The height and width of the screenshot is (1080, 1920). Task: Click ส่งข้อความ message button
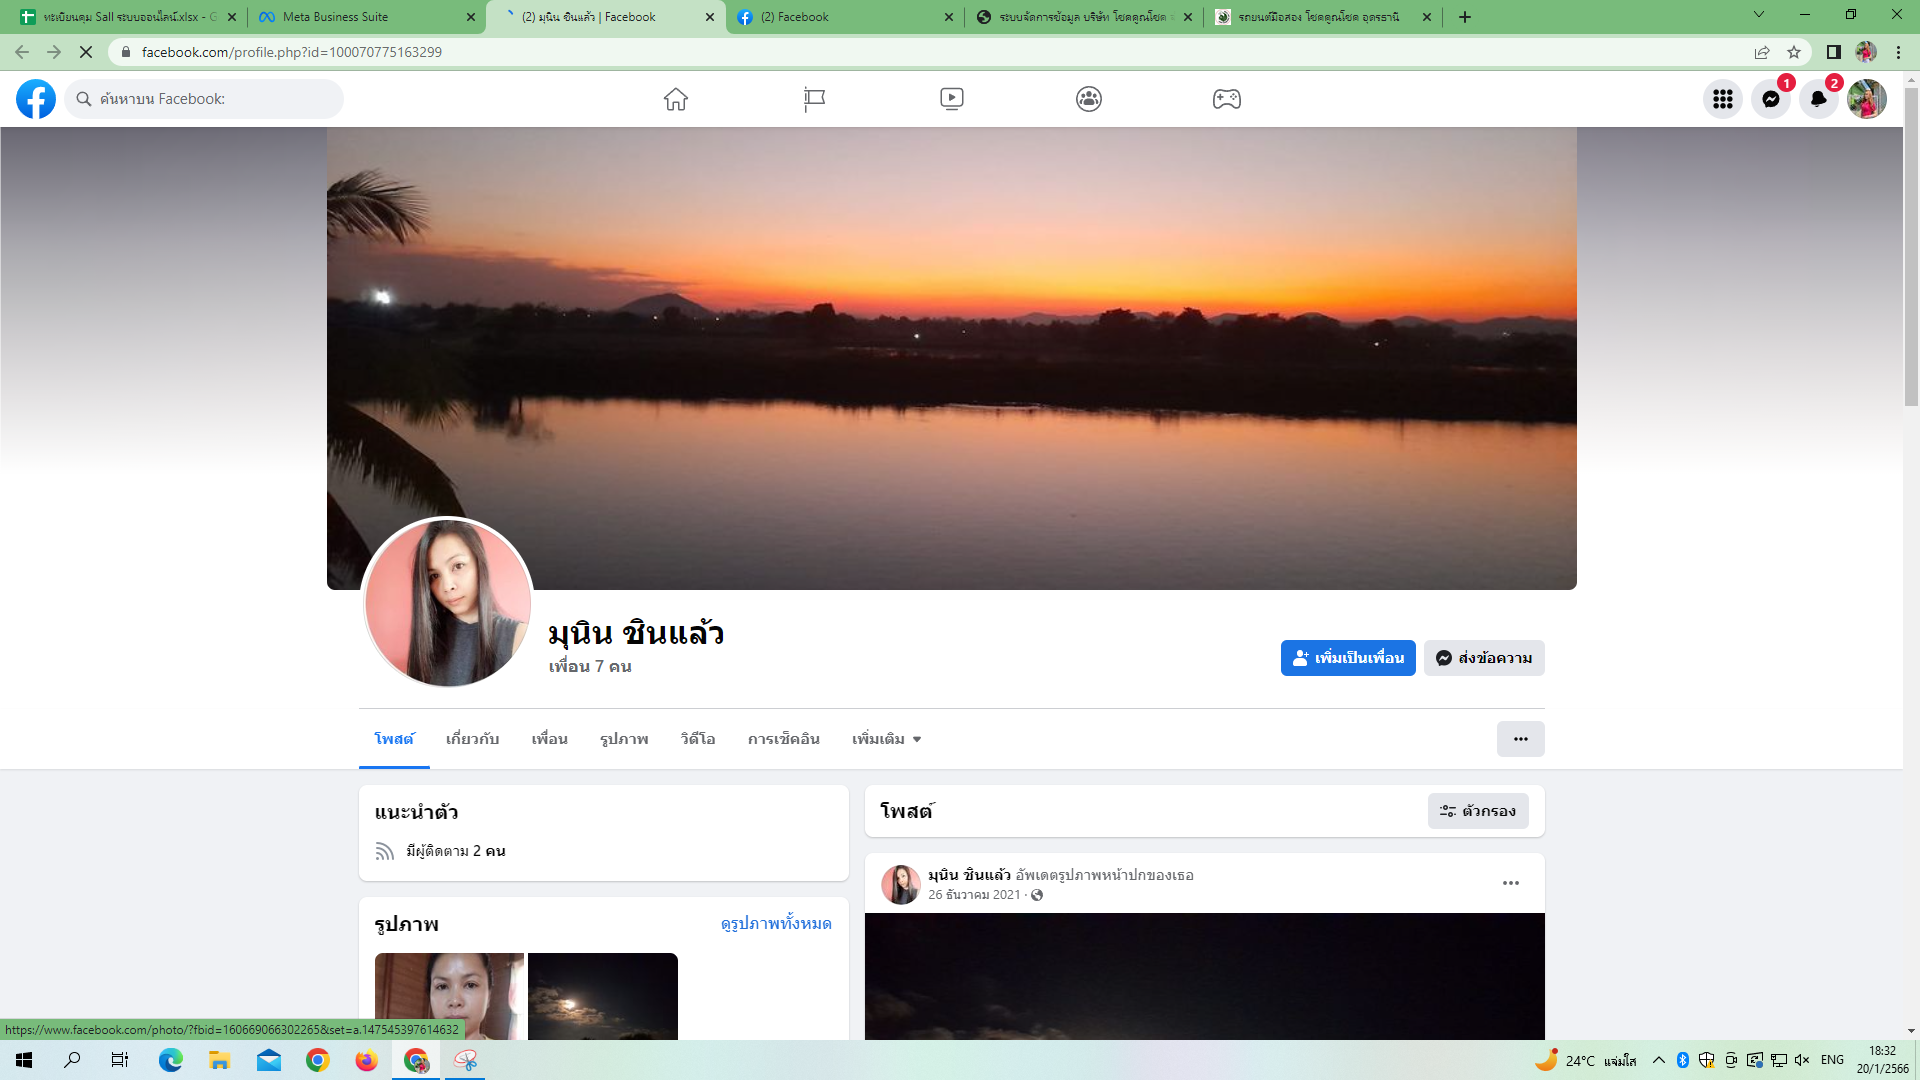pyautogui.click(x=1484, y=658)
